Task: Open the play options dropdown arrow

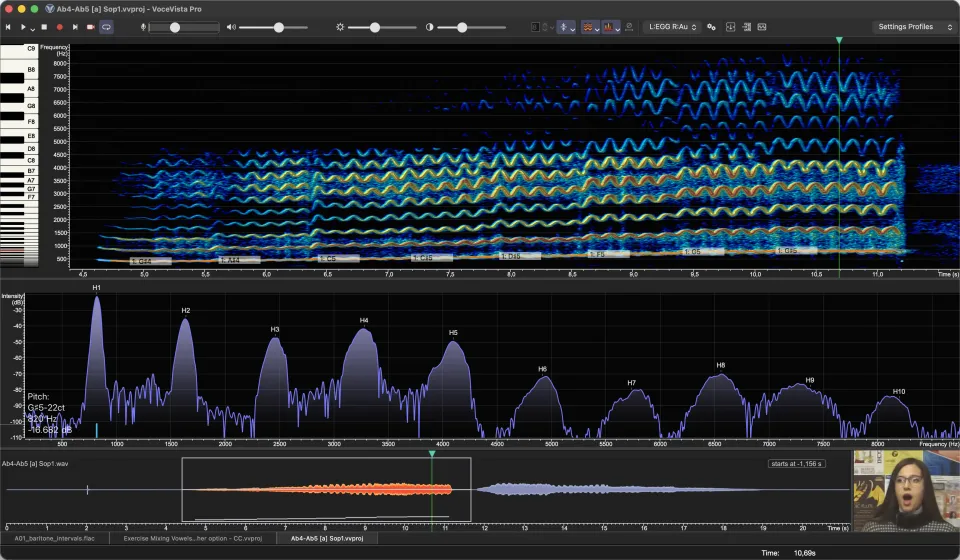Action: coord(32,29)
